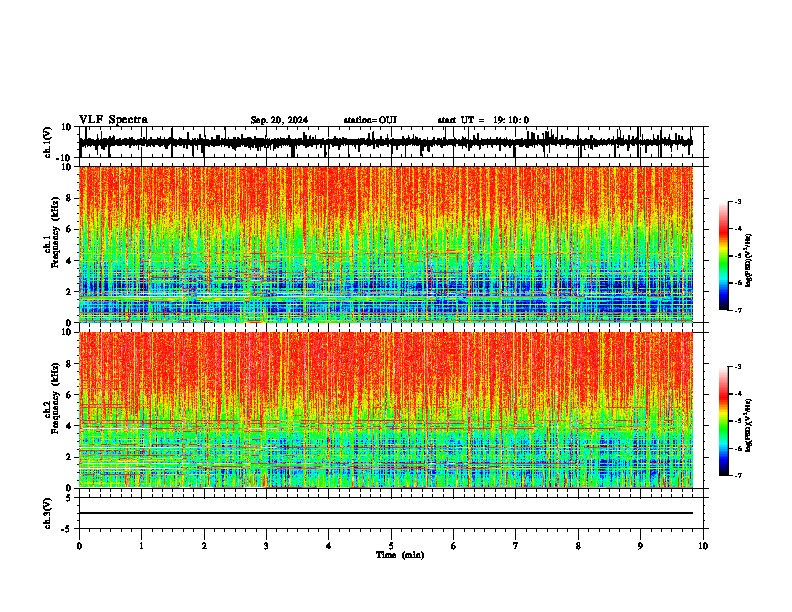Click time axis tick label "2"
Image resolution: width=792 pixels, height=612 pixels.
204,546
